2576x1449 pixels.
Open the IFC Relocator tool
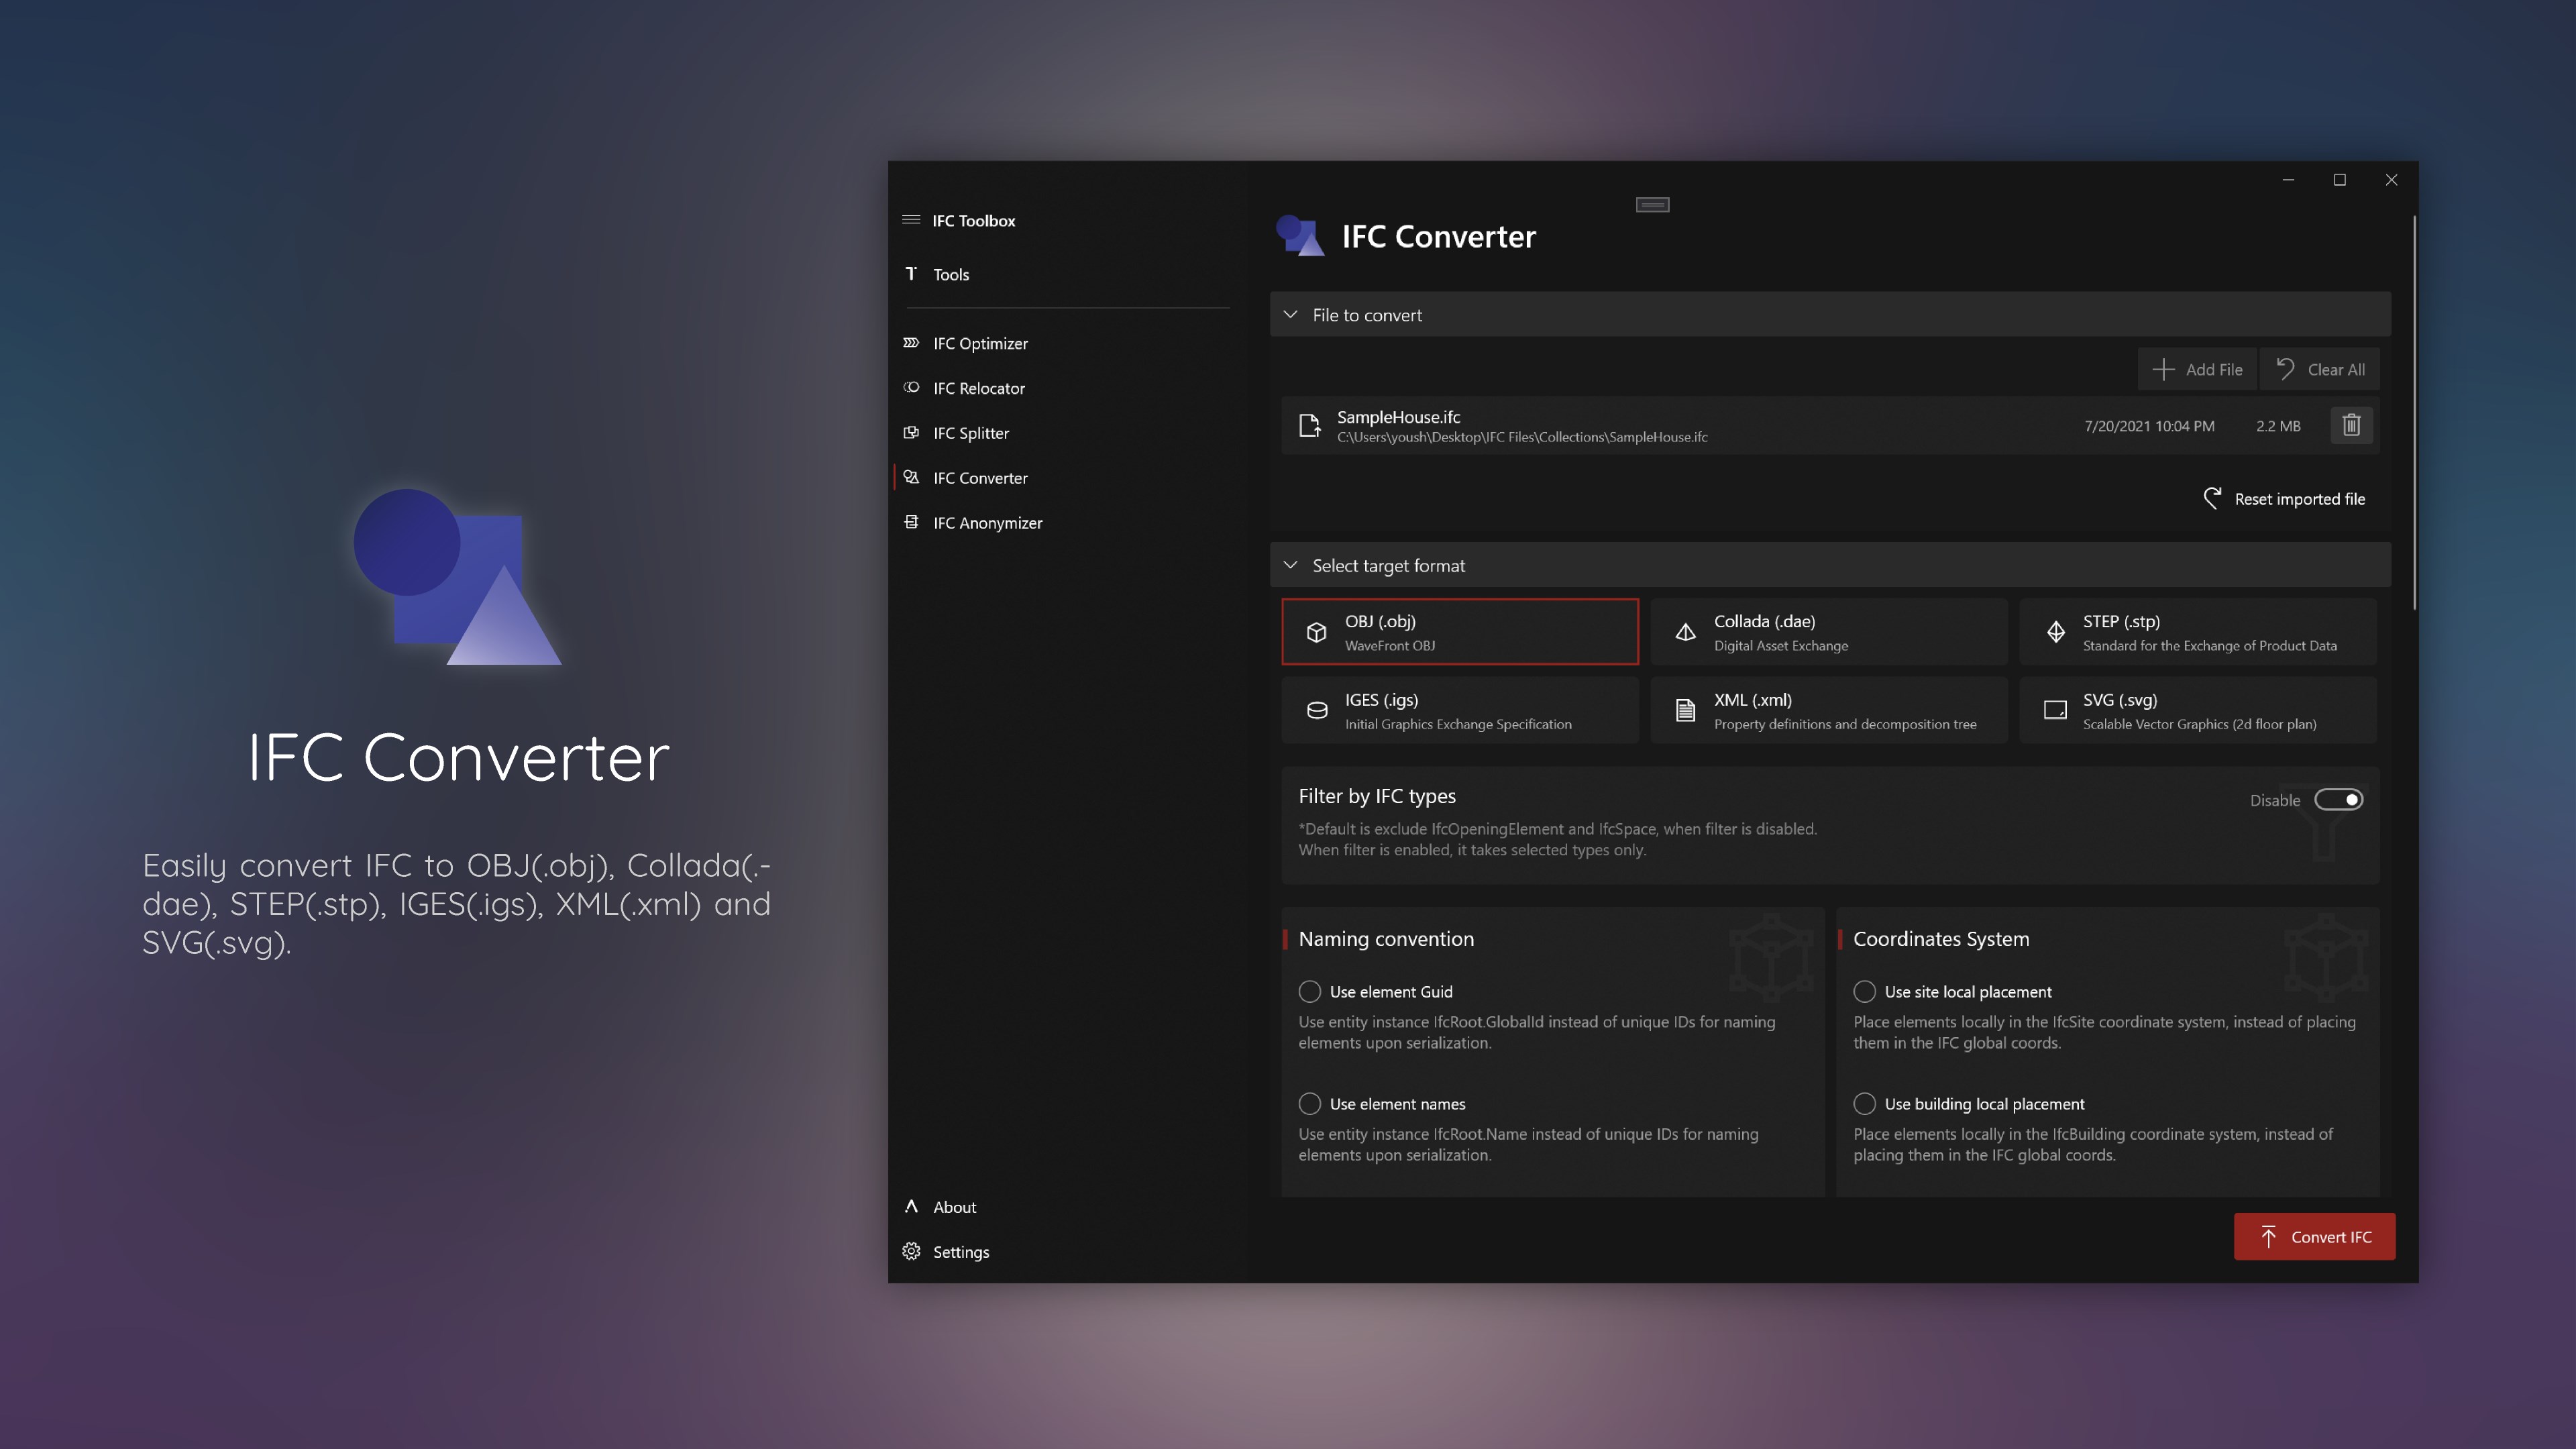(978, 388)
